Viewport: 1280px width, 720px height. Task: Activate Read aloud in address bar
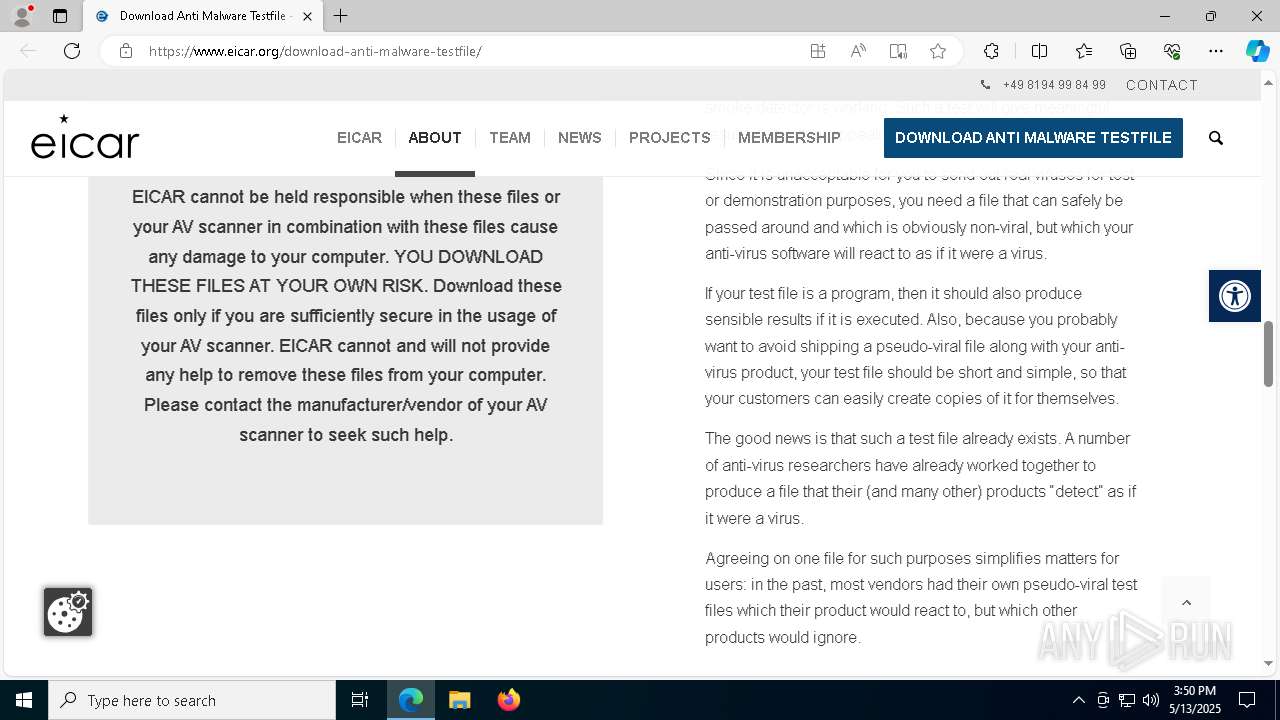pos(858,51)
